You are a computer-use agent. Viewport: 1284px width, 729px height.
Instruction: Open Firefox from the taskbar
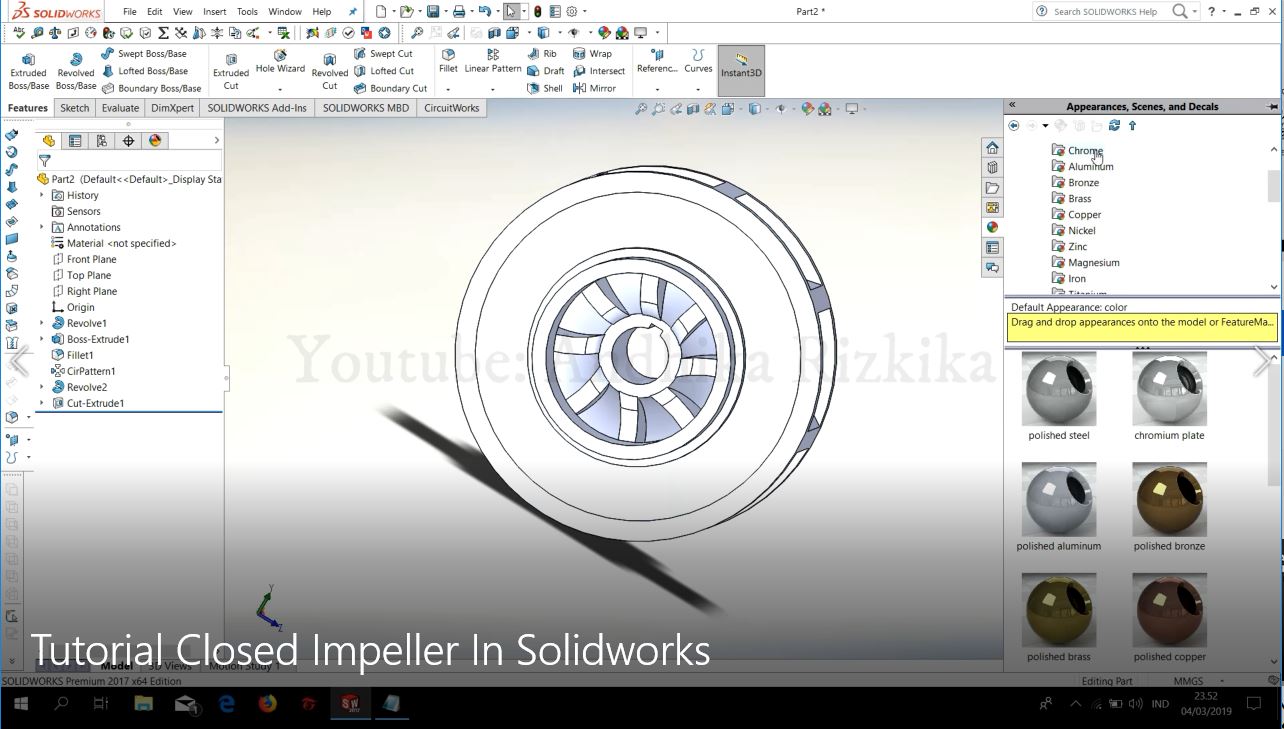pyautogui.click(x=267, y=704)
